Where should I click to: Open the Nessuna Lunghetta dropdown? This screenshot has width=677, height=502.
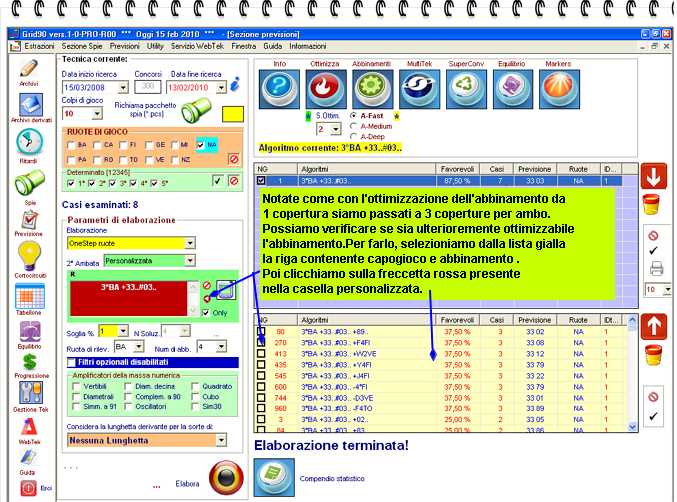coord(221,440)
